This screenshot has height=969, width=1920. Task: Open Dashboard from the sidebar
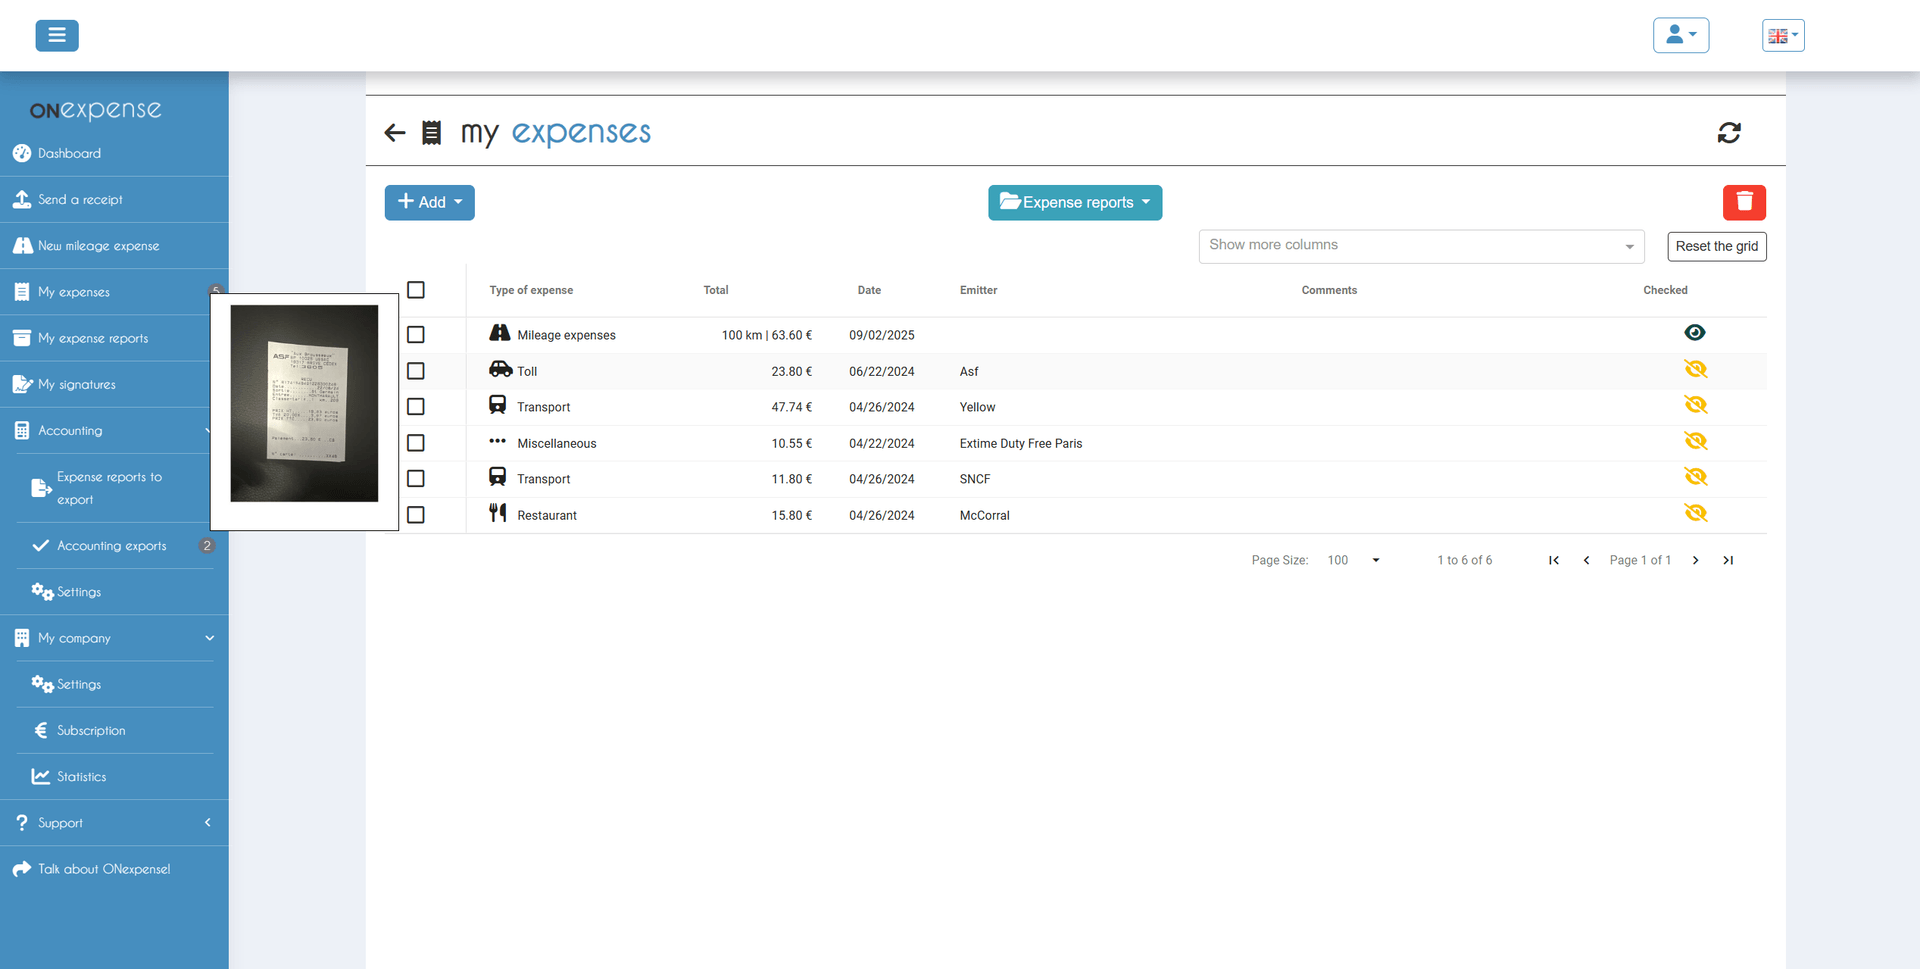[x=69, y=153]
